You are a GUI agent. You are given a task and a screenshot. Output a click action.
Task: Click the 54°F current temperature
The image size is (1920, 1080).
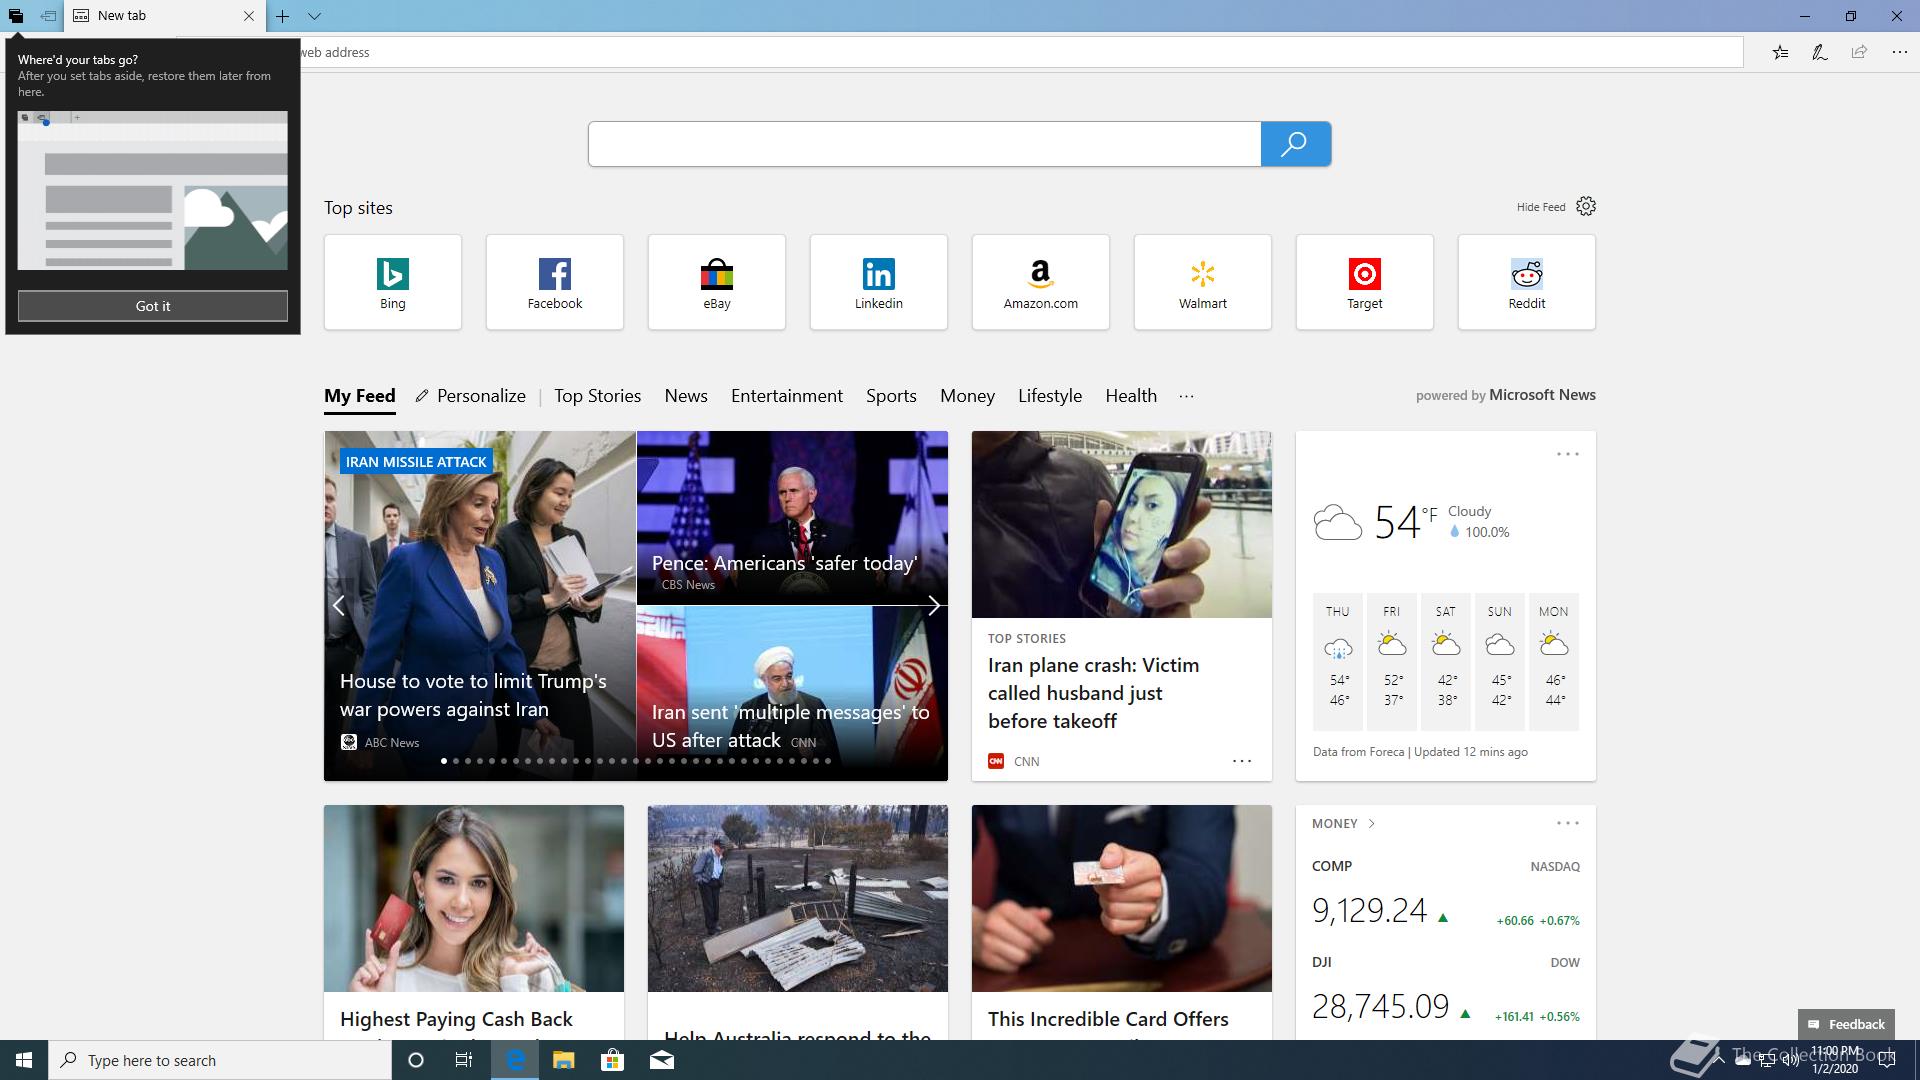[x=1405, y=522]
